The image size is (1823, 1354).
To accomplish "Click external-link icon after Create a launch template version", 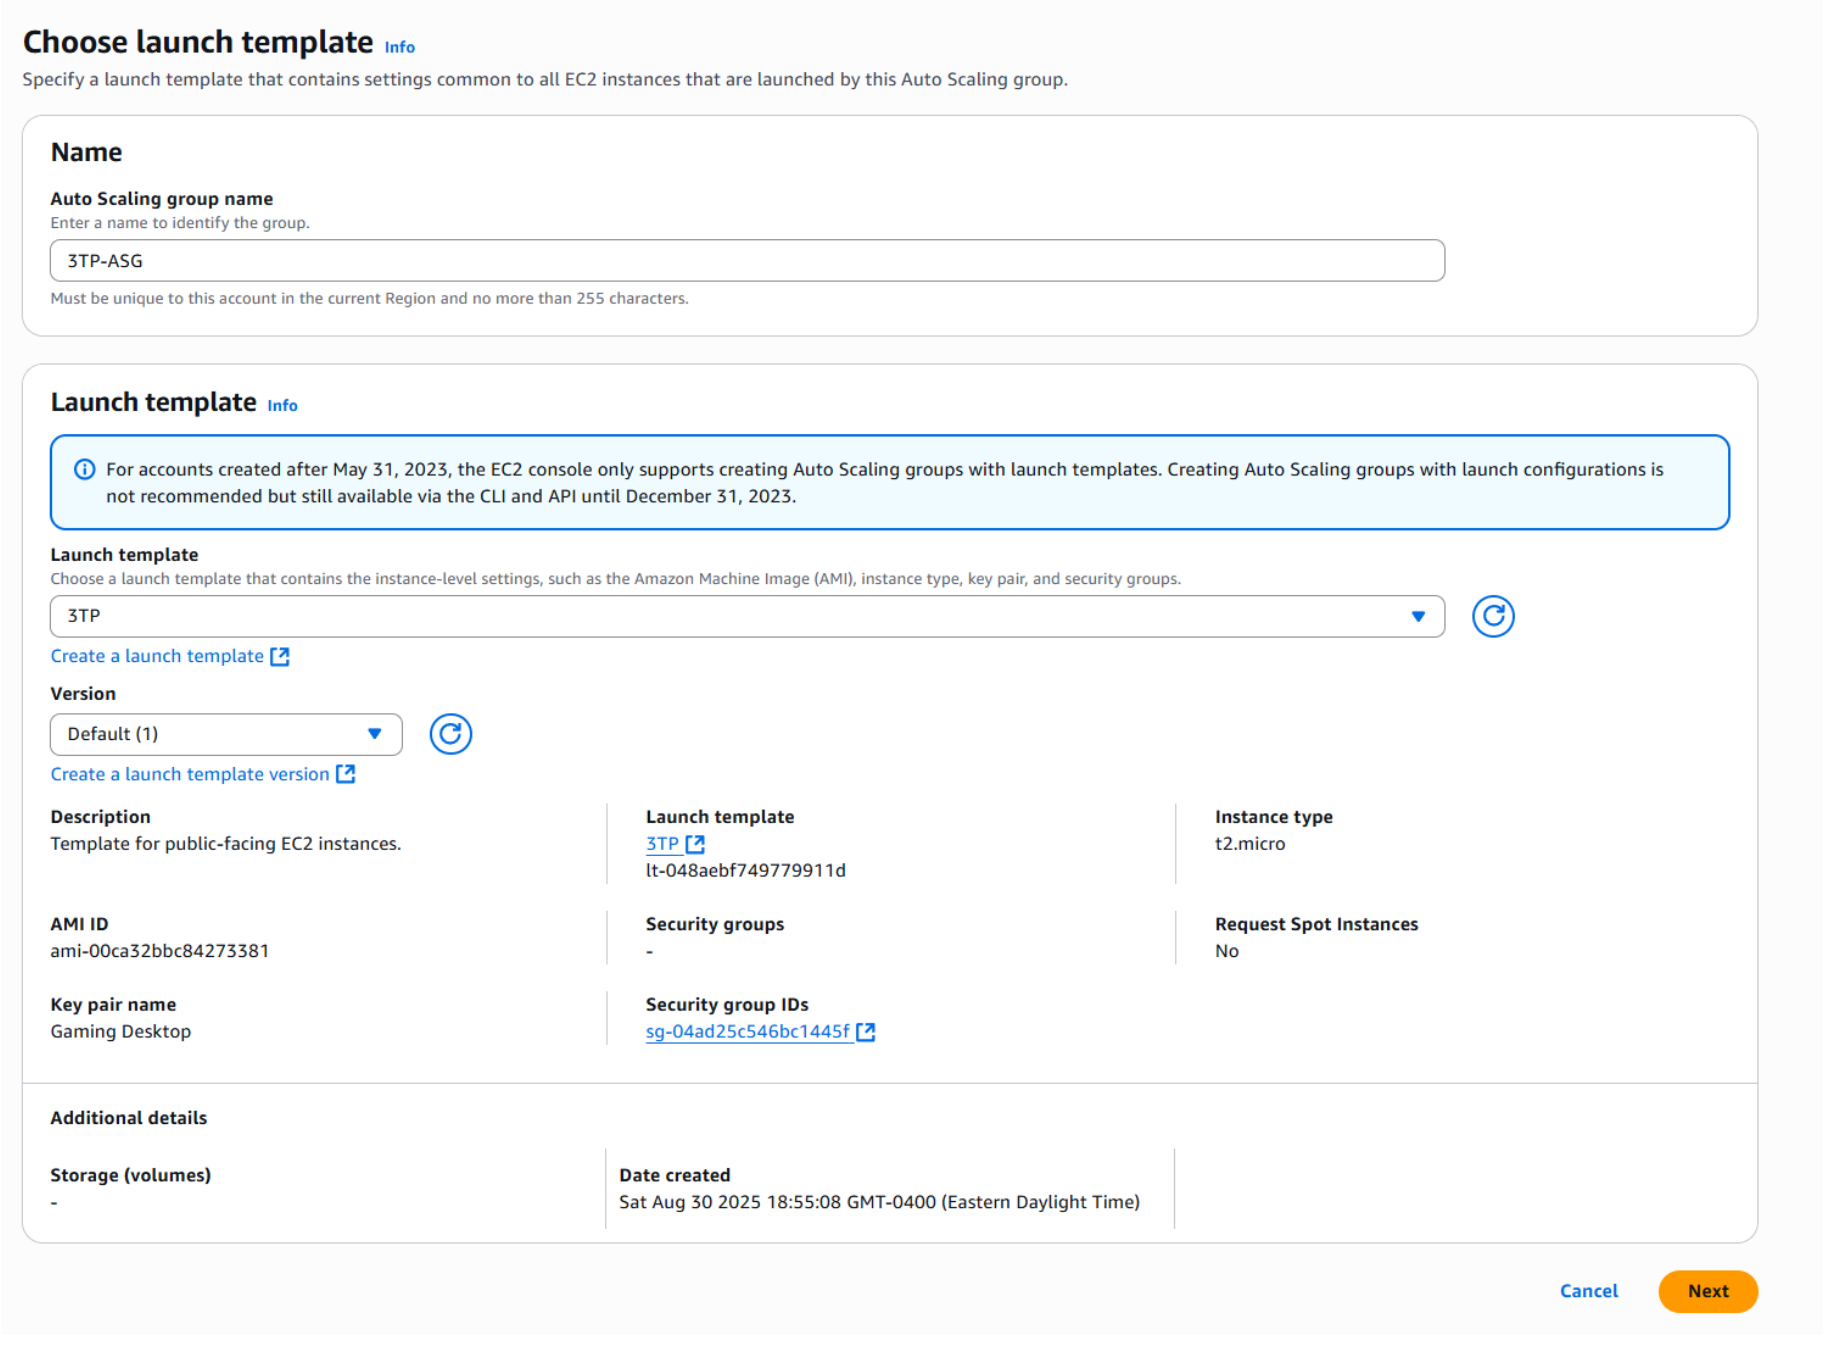I will (x=346, y=774).
